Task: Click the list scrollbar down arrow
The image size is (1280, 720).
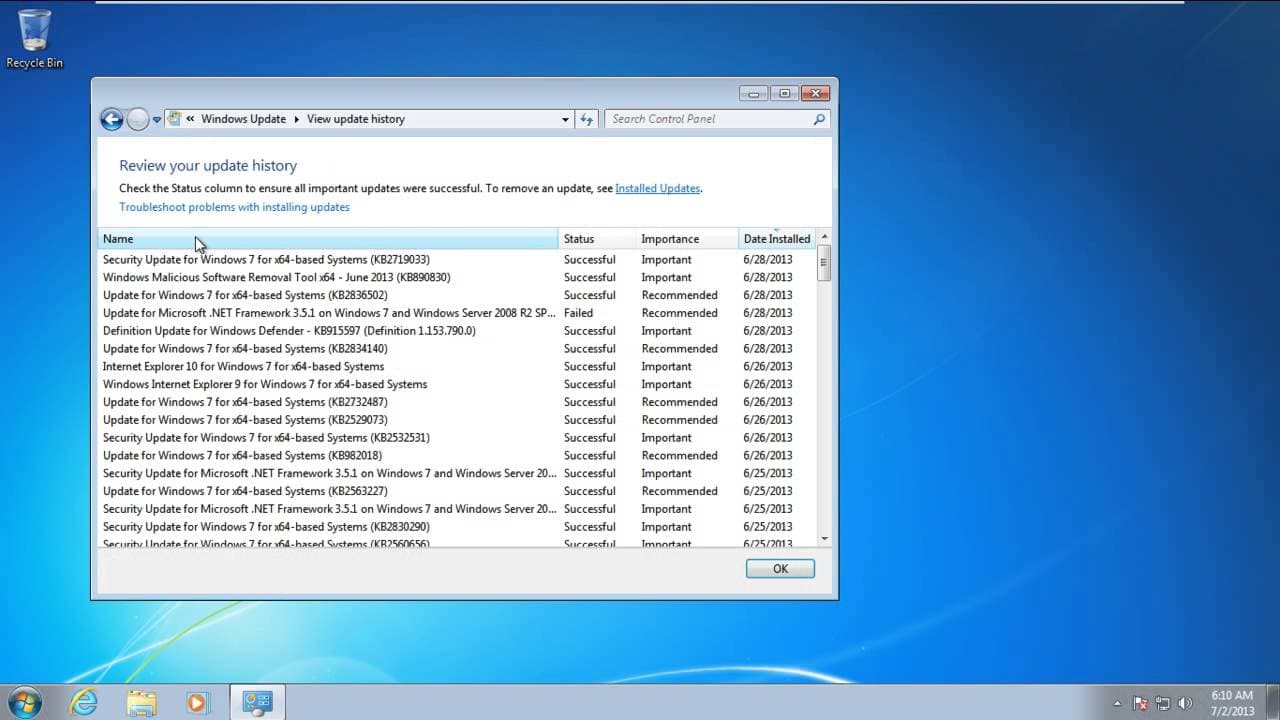Action: coord(824,539)
